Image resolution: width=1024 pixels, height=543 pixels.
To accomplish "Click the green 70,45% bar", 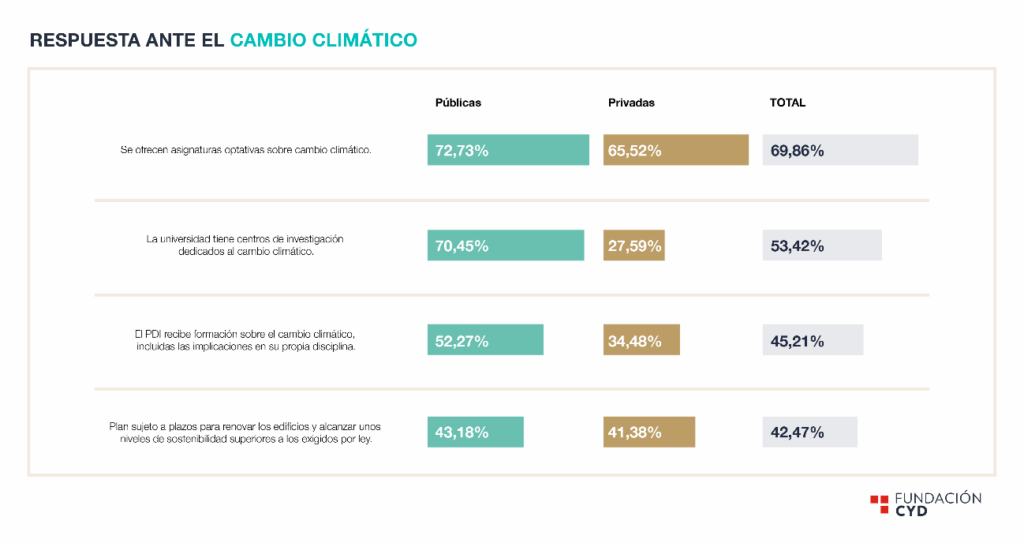I will (x=505, y=246).
